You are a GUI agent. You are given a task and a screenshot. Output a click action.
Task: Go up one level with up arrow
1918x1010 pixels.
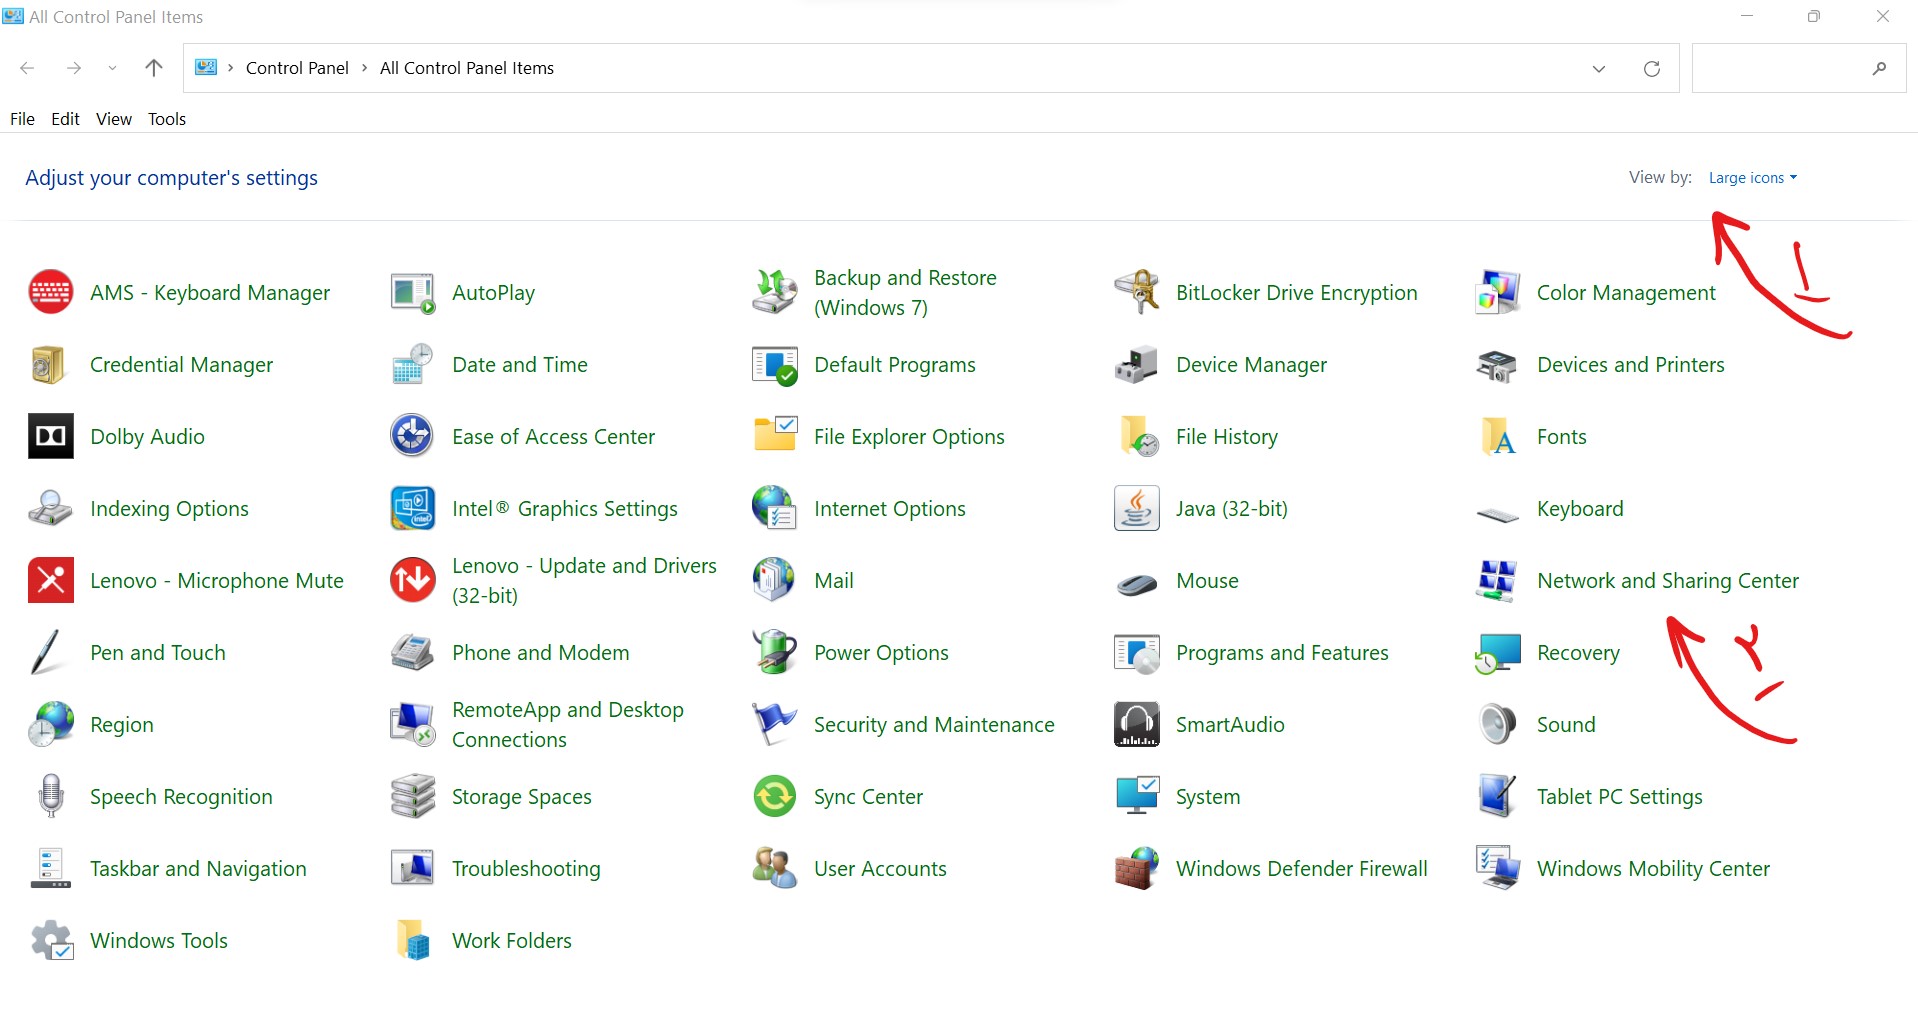coord(154,68)
